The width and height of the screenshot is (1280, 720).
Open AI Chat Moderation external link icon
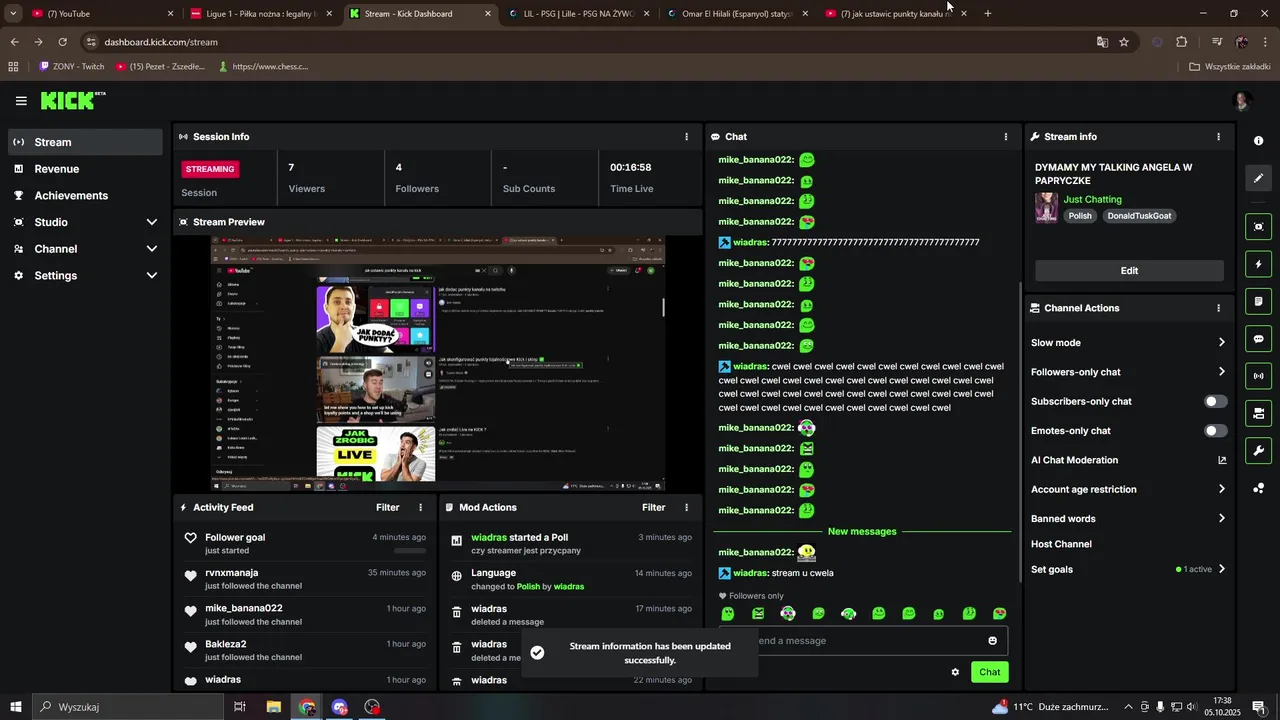coord(1221,460)
